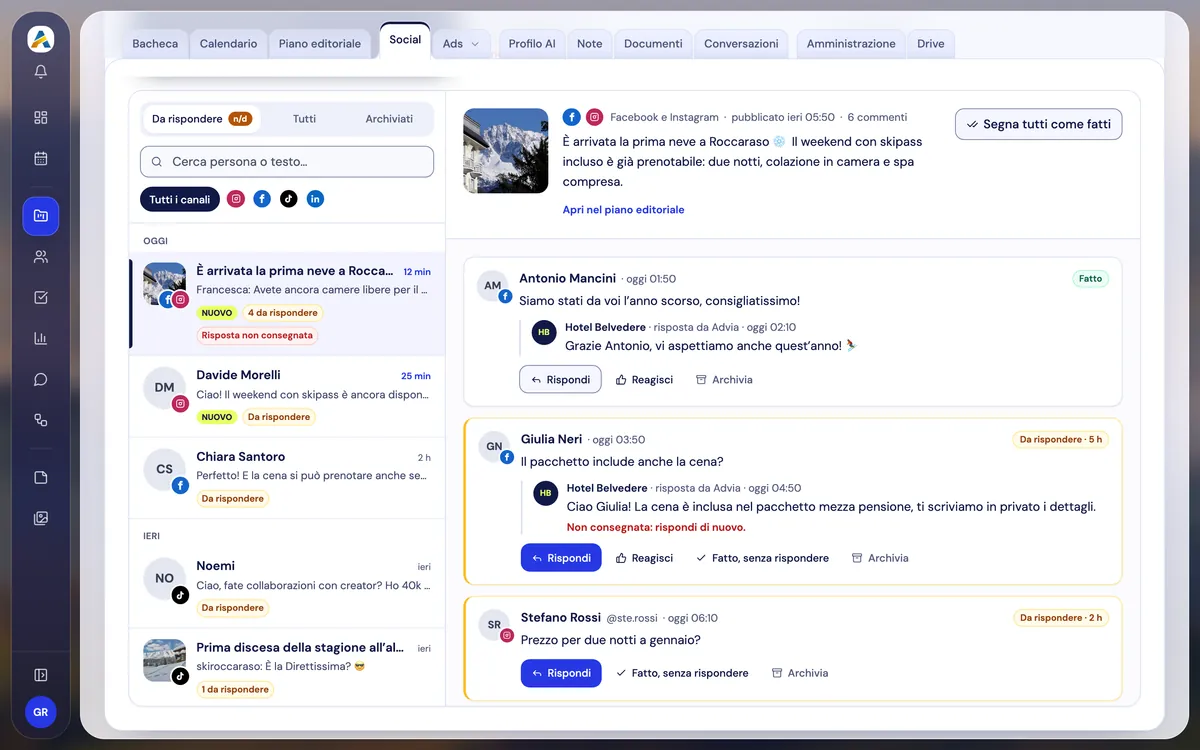Switch to the Bacheca tab
This screenshot has height=750, width=1200.
pyautogui.click(x=155, y=44)
